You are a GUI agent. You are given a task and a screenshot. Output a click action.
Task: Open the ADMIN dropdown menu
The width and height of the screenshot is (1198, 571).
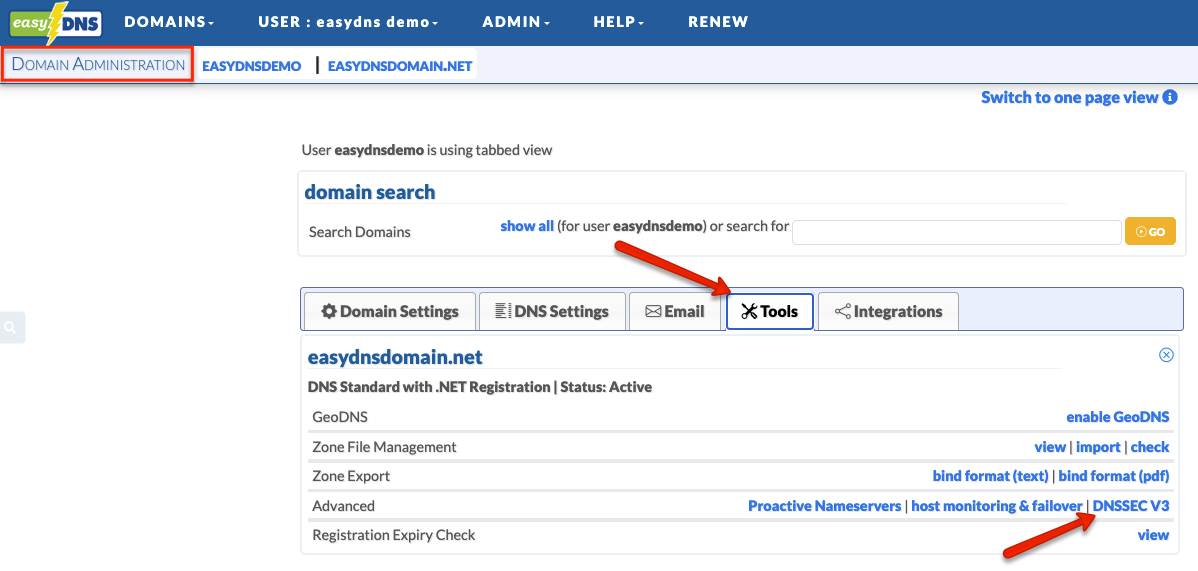[x=516, y=22]
